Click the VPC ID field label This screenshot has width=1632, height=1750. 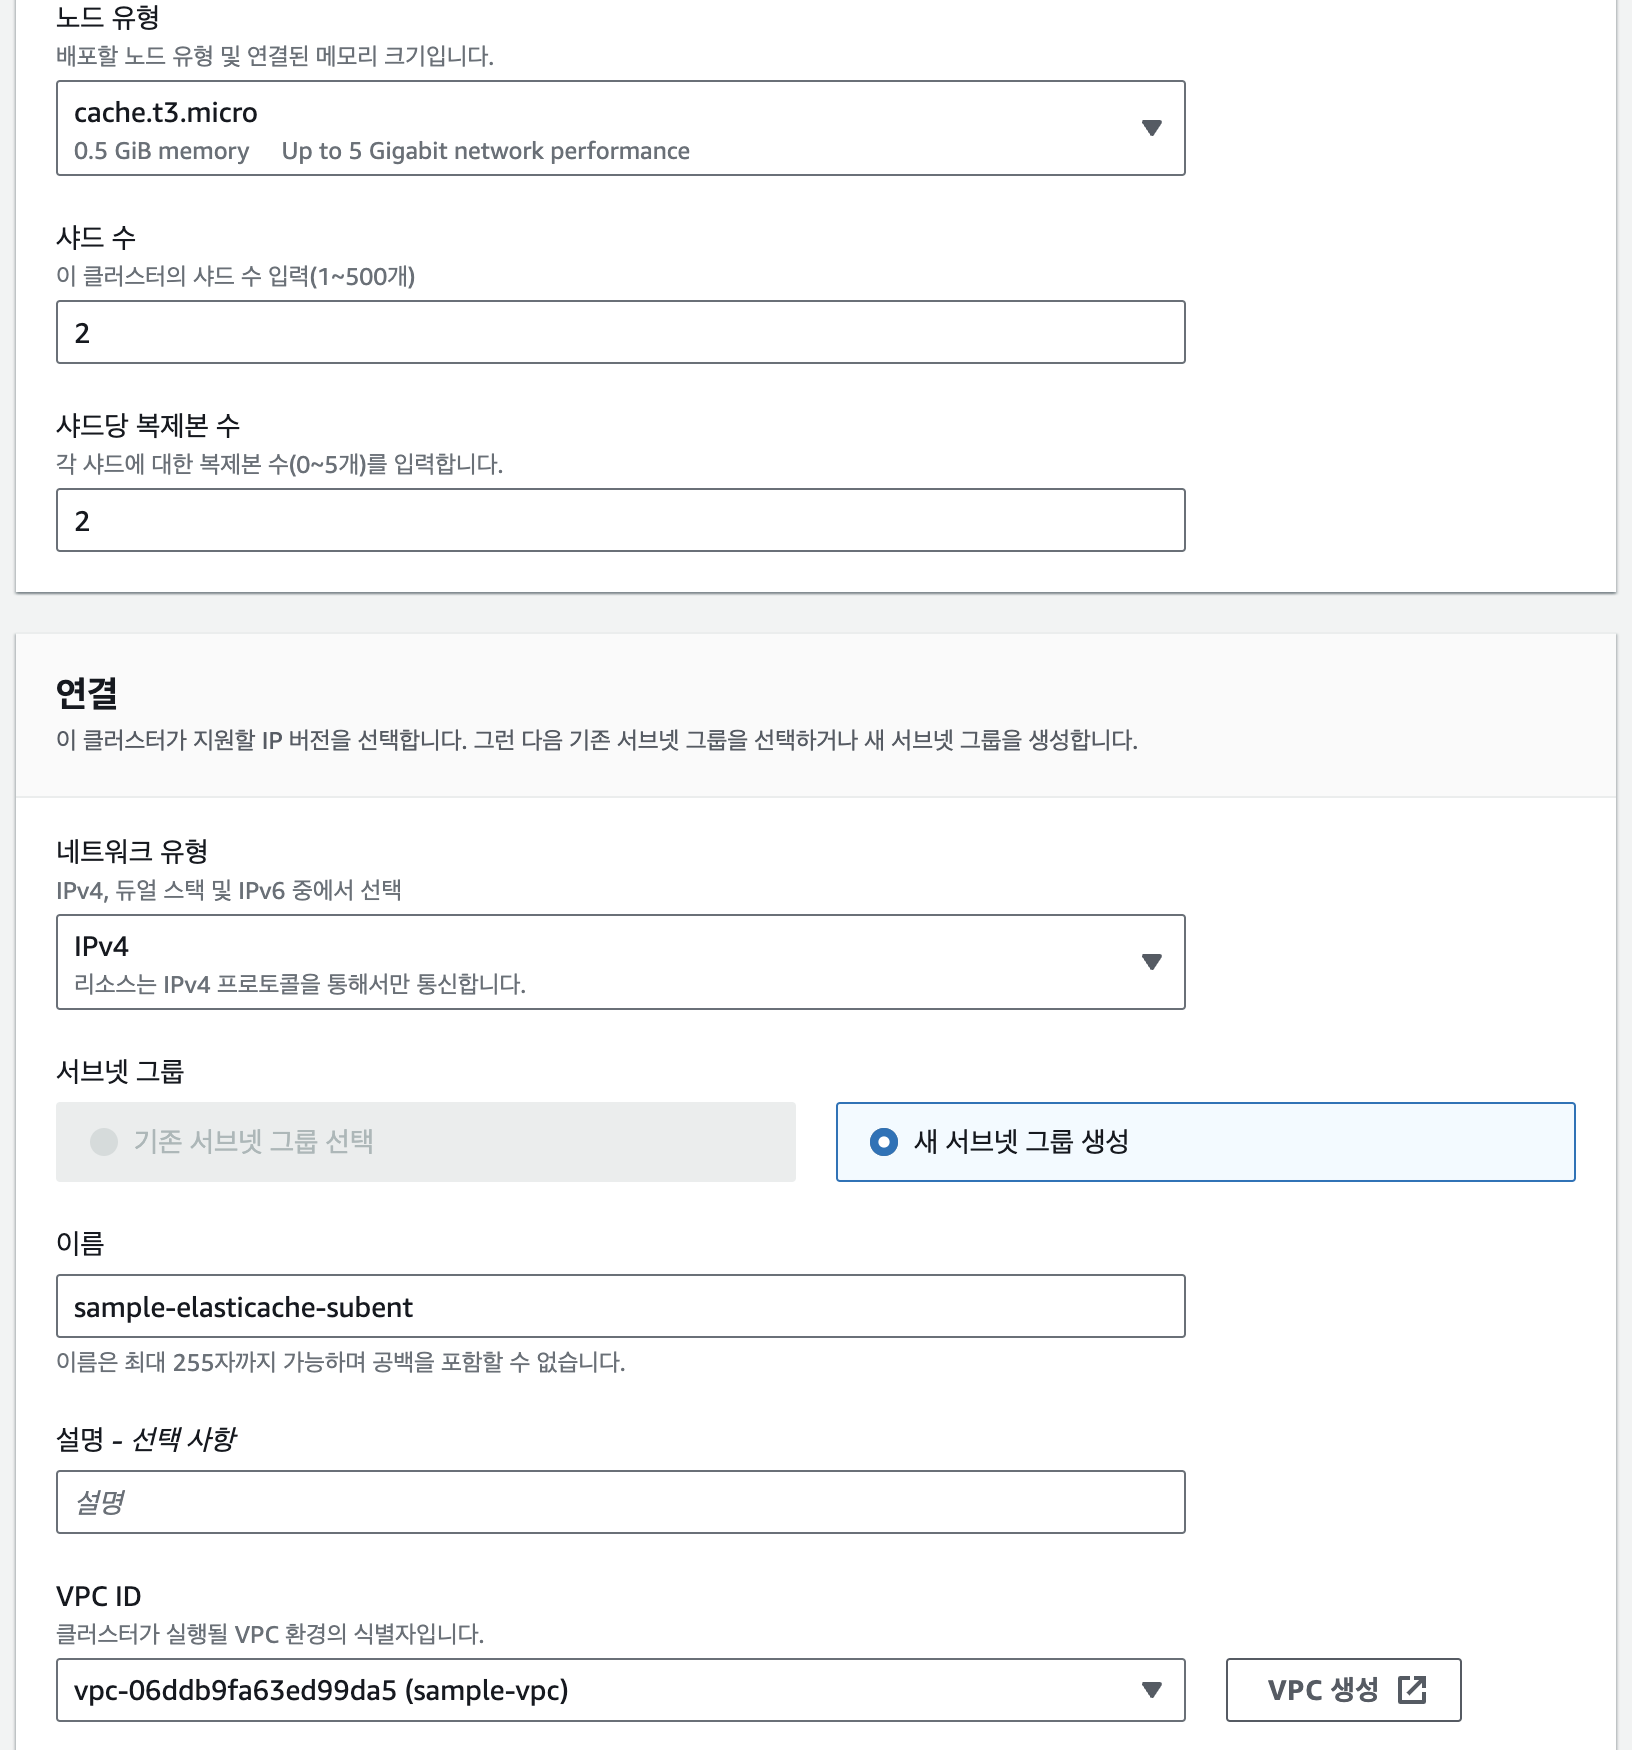pyautogui.click(x=99, y=1596)
